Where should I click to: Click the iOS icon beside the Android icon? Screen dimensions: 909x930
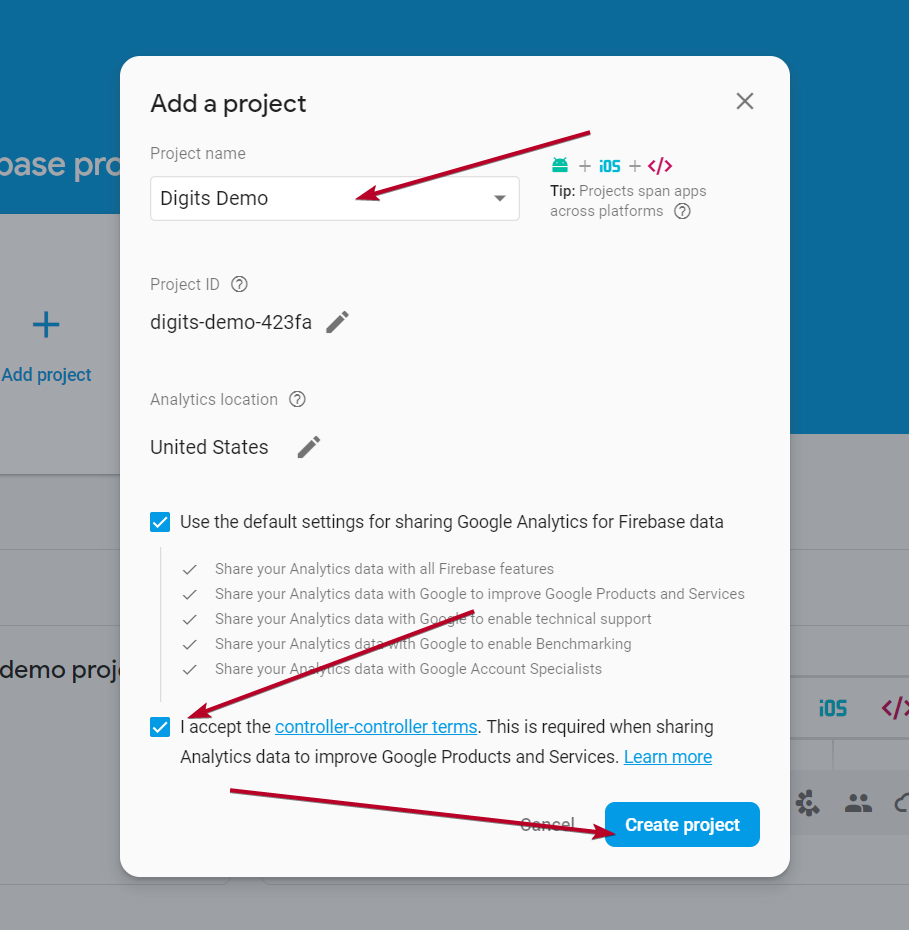pyautogui.click(x=609, y=166)
